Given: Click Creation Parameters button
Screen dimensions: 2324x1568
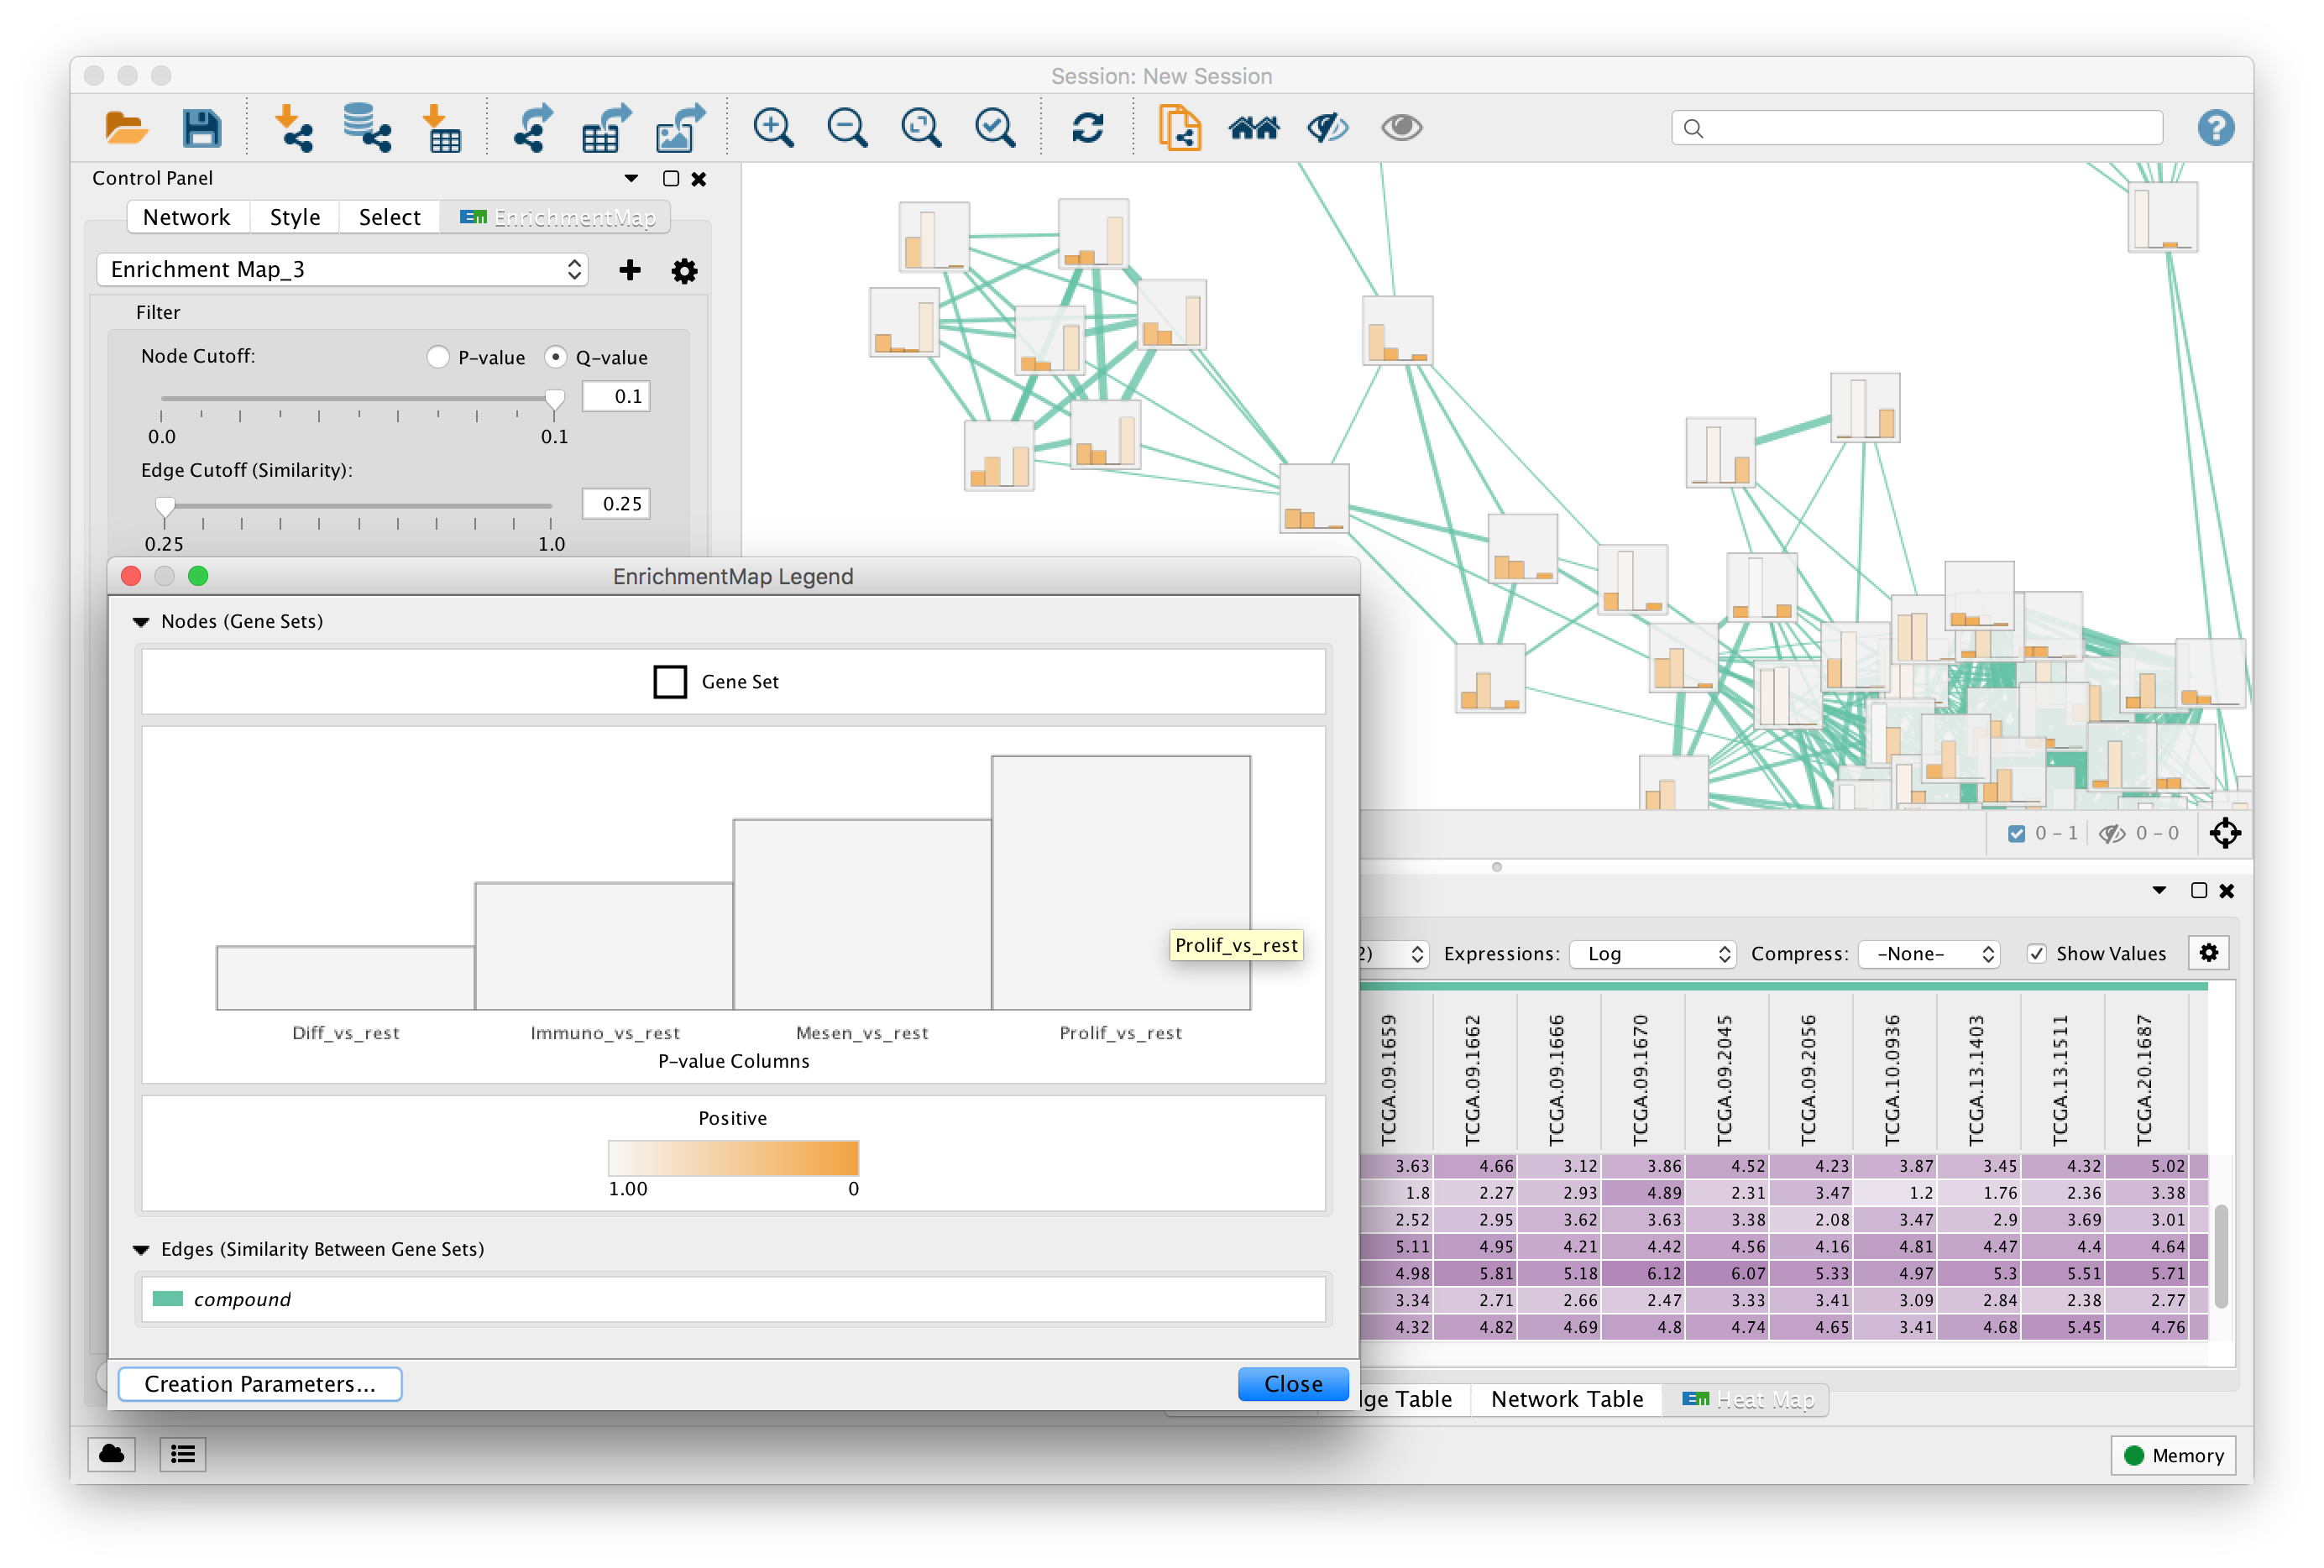Looking at the screenshot, I should click(259, 1384).
